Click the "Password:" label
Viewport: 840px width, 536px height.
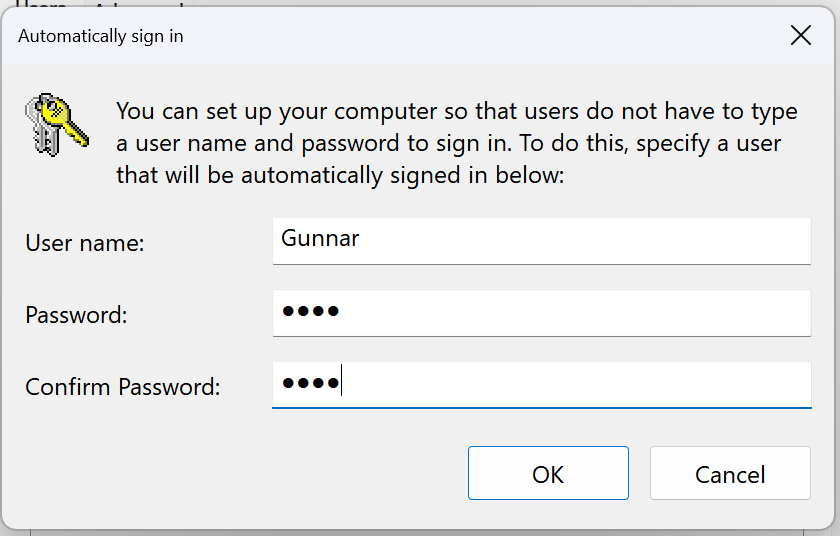coord(76,315)
